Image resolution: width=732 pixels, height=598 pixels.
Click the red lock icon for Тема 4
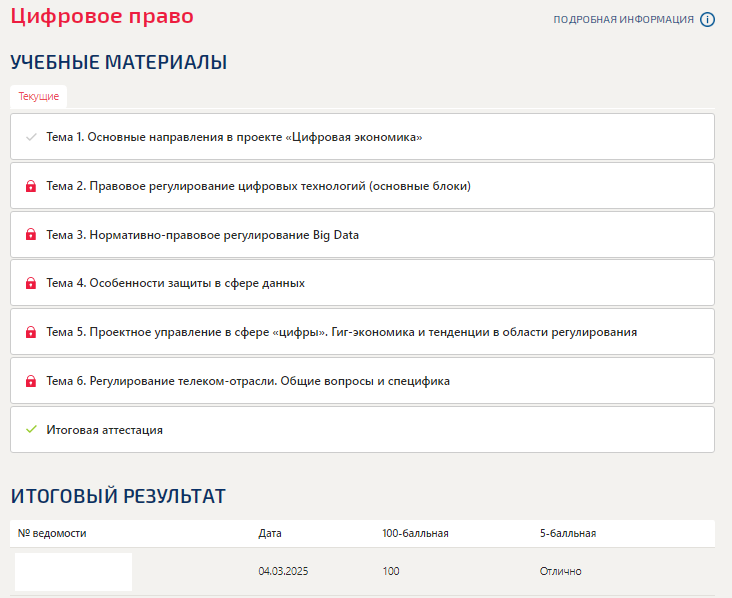coord(31,283)
